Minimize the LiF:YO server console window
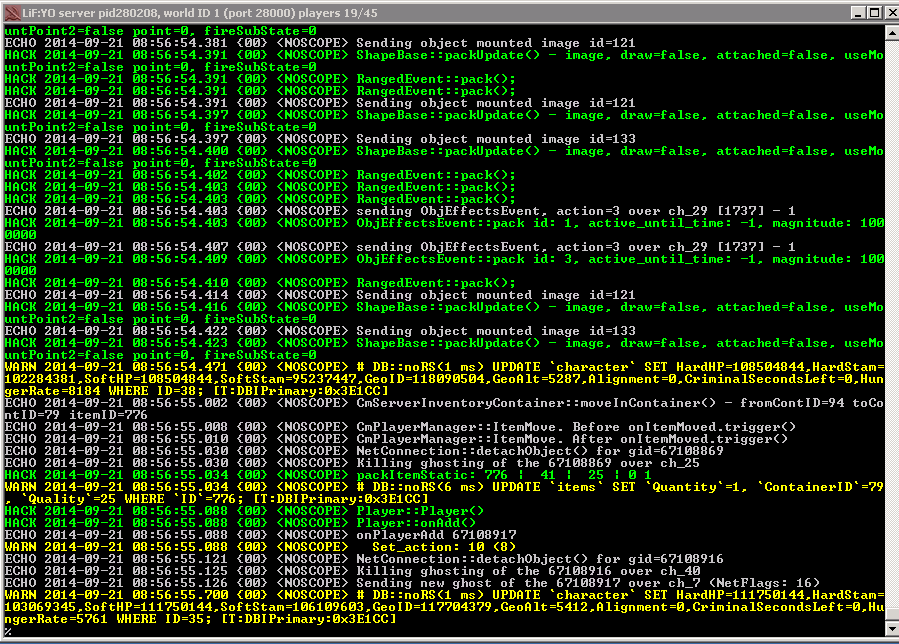 [x=858, y=12]
